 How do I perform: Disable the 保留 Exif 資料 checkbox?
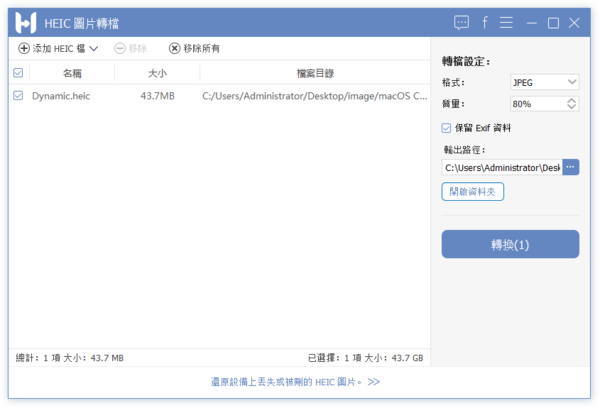tap(446, 128)
